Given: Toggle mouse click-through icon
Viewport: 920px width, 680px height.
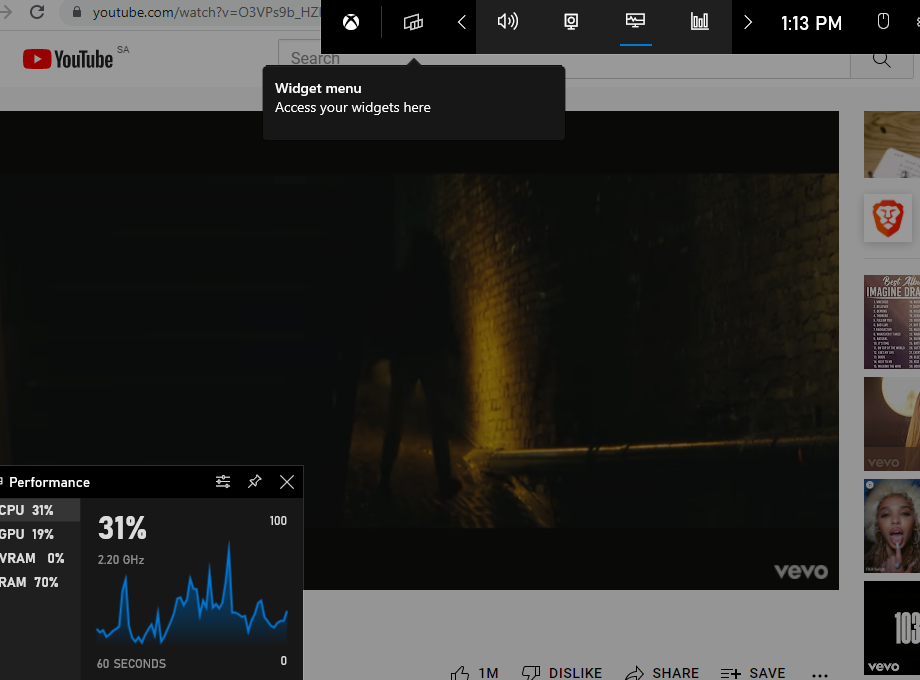Looking at the screenshot, I should 882,22.
